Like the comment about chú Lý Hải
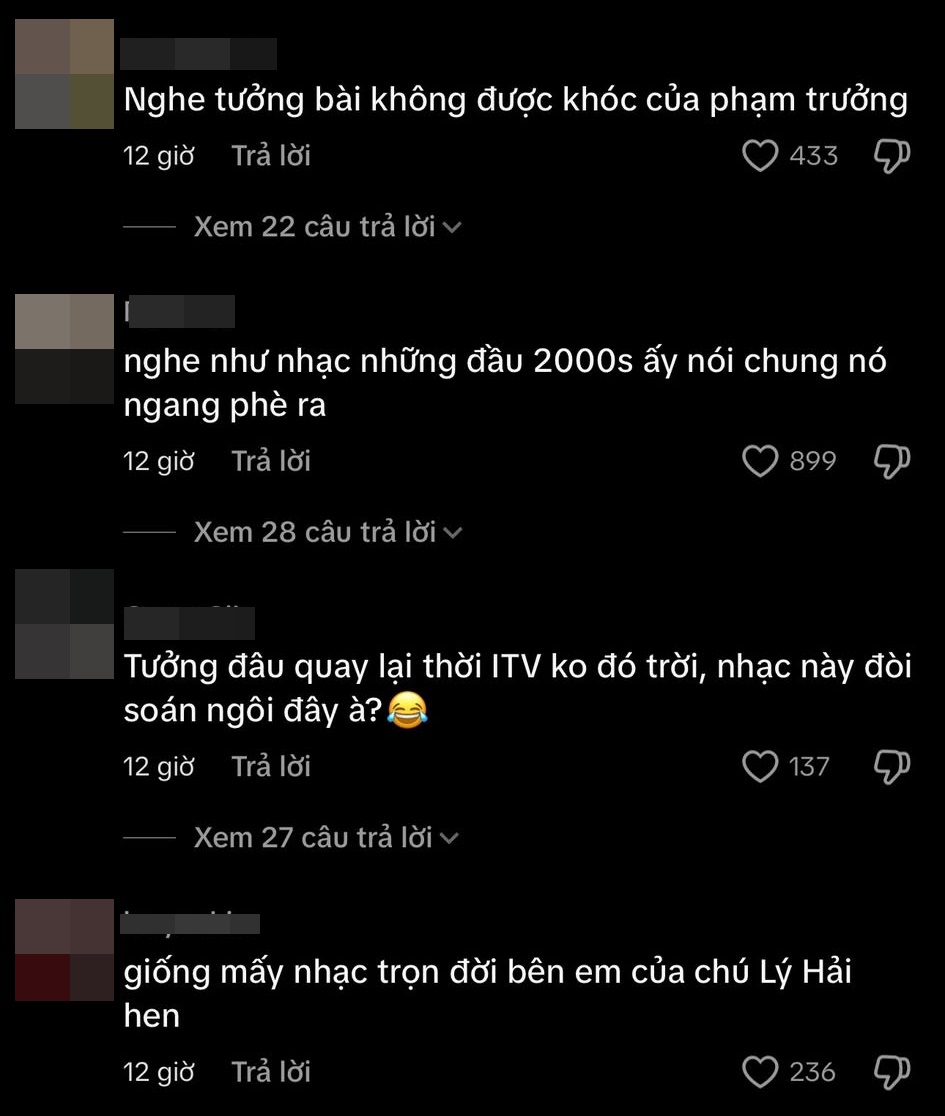 pos(760,1072)
